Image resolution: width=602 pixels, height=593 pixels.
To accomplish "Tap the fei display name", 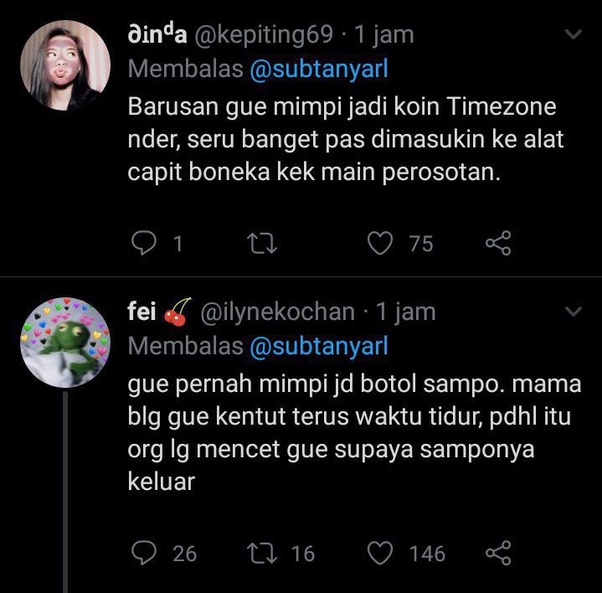I will 141,312.
